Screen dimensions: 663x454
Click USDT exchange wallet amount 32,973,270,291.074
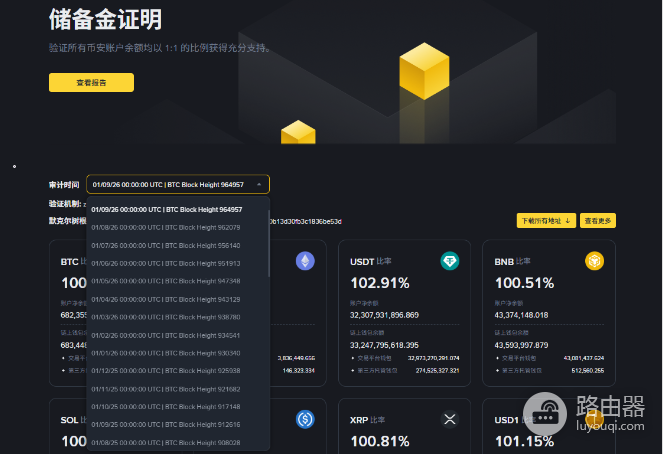click(x=433, y=358)
